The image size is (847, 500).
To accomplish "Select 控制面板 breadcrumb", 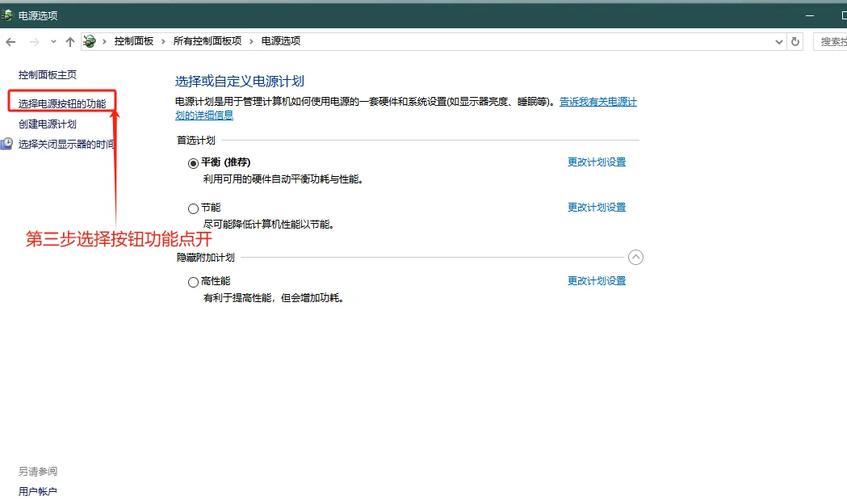I will click(x=134, y=41).
